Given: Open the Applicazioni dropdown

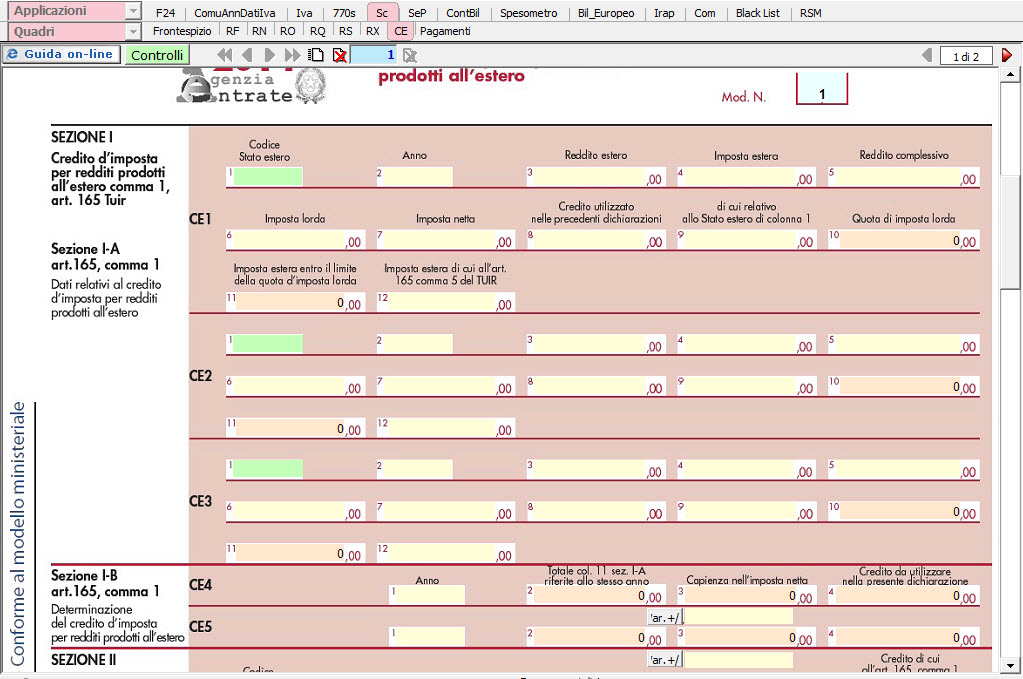Looking at the screenshot, I should (x=133, y=11).
